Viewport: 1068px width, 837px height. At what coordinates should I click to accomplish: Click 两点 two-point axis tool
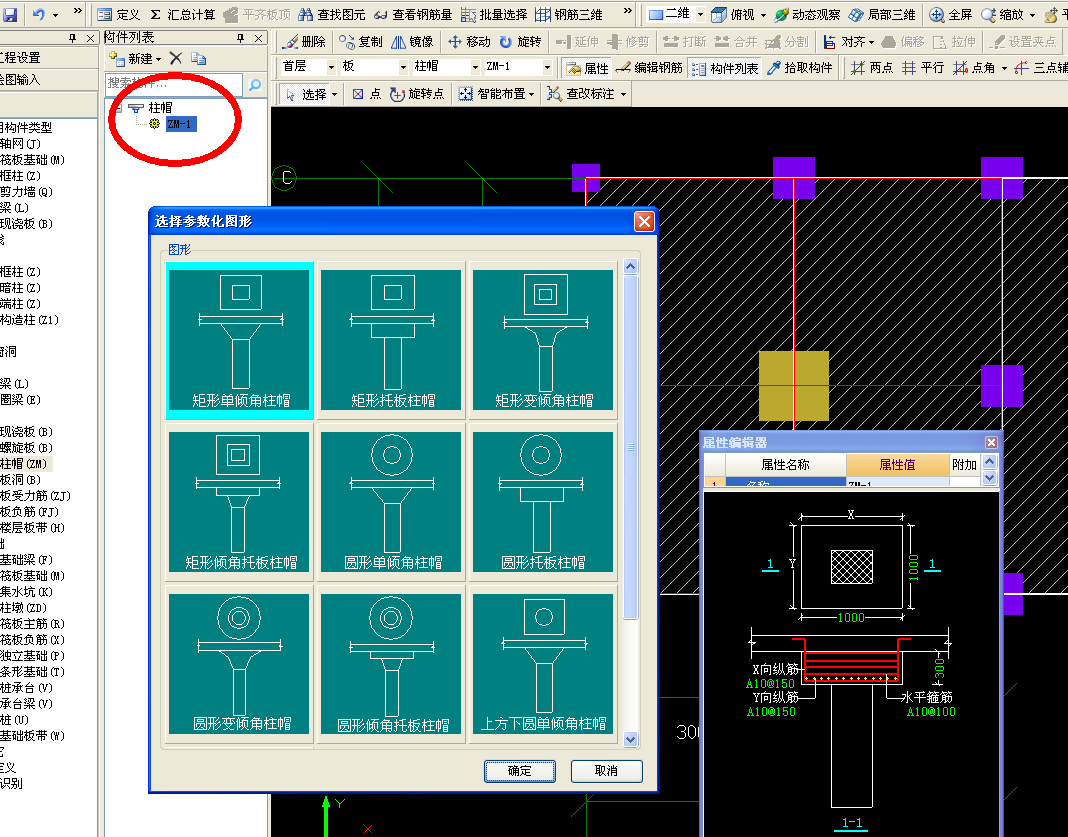(871, 67)
